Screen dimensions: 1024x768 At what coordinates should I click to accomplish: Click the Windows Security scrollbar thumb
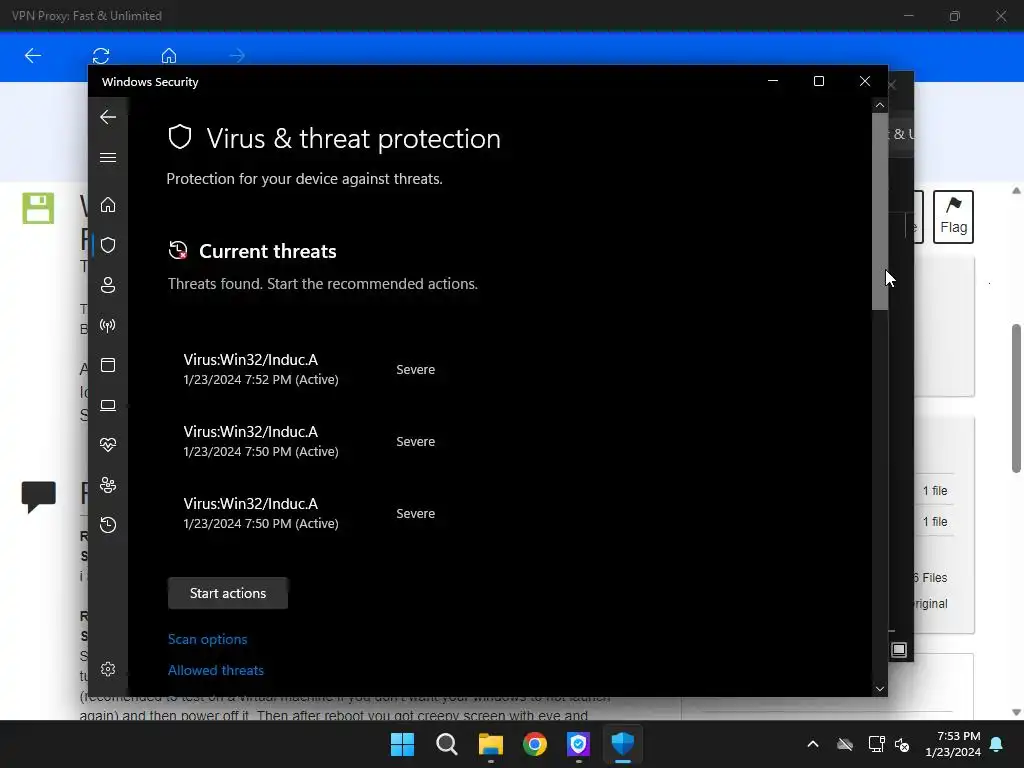click(x=880, y=211)
